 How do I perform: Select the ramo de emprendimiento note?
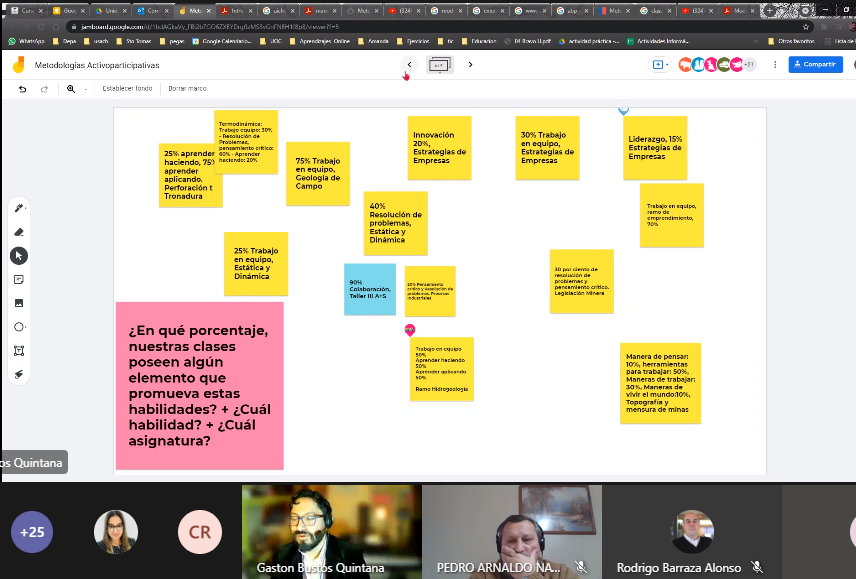671,216
